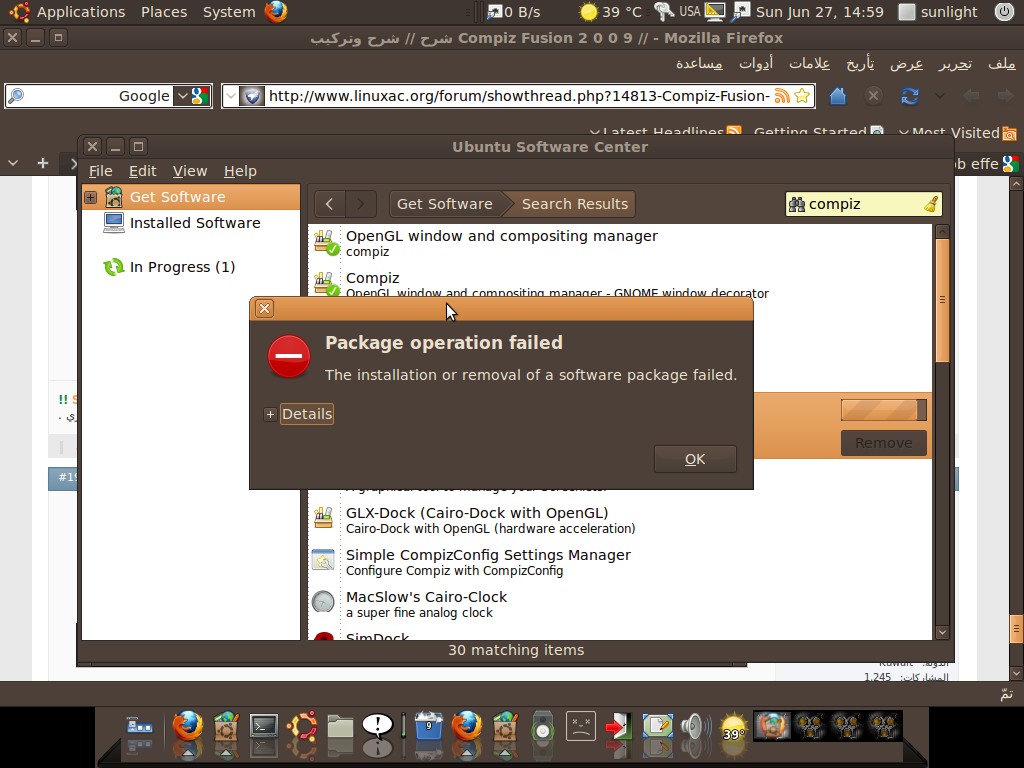
Task: Open the Places menu in top panel
Action: point(164,12)
